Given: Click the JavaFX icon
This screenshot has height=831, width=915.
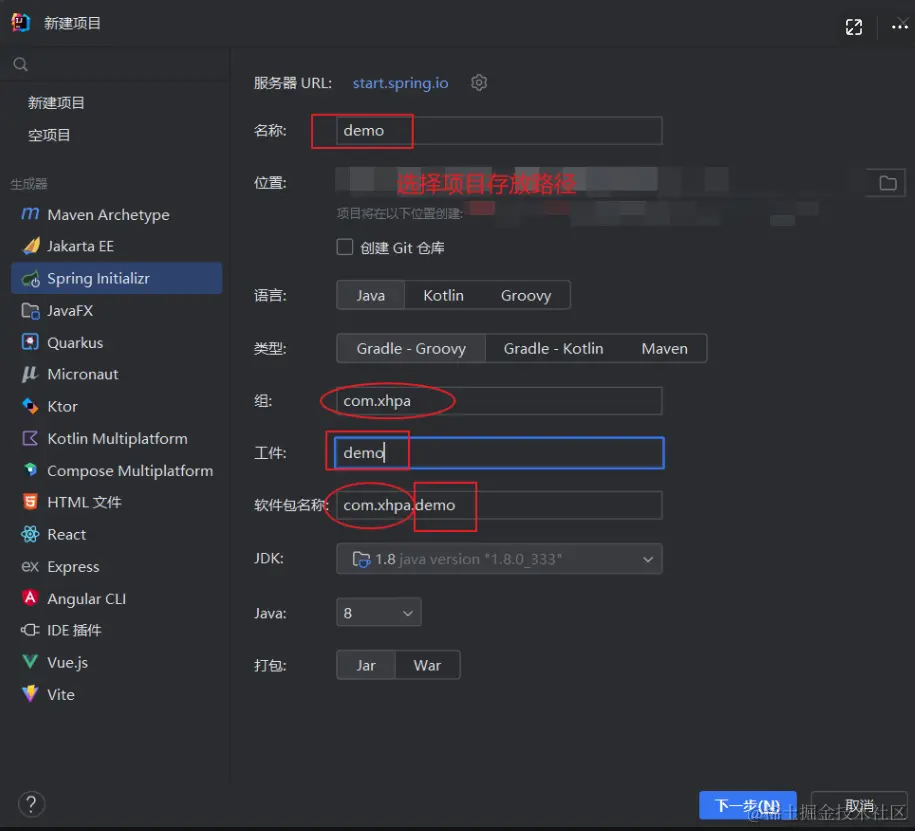Looking at the screenshot, I should [30, 310].
